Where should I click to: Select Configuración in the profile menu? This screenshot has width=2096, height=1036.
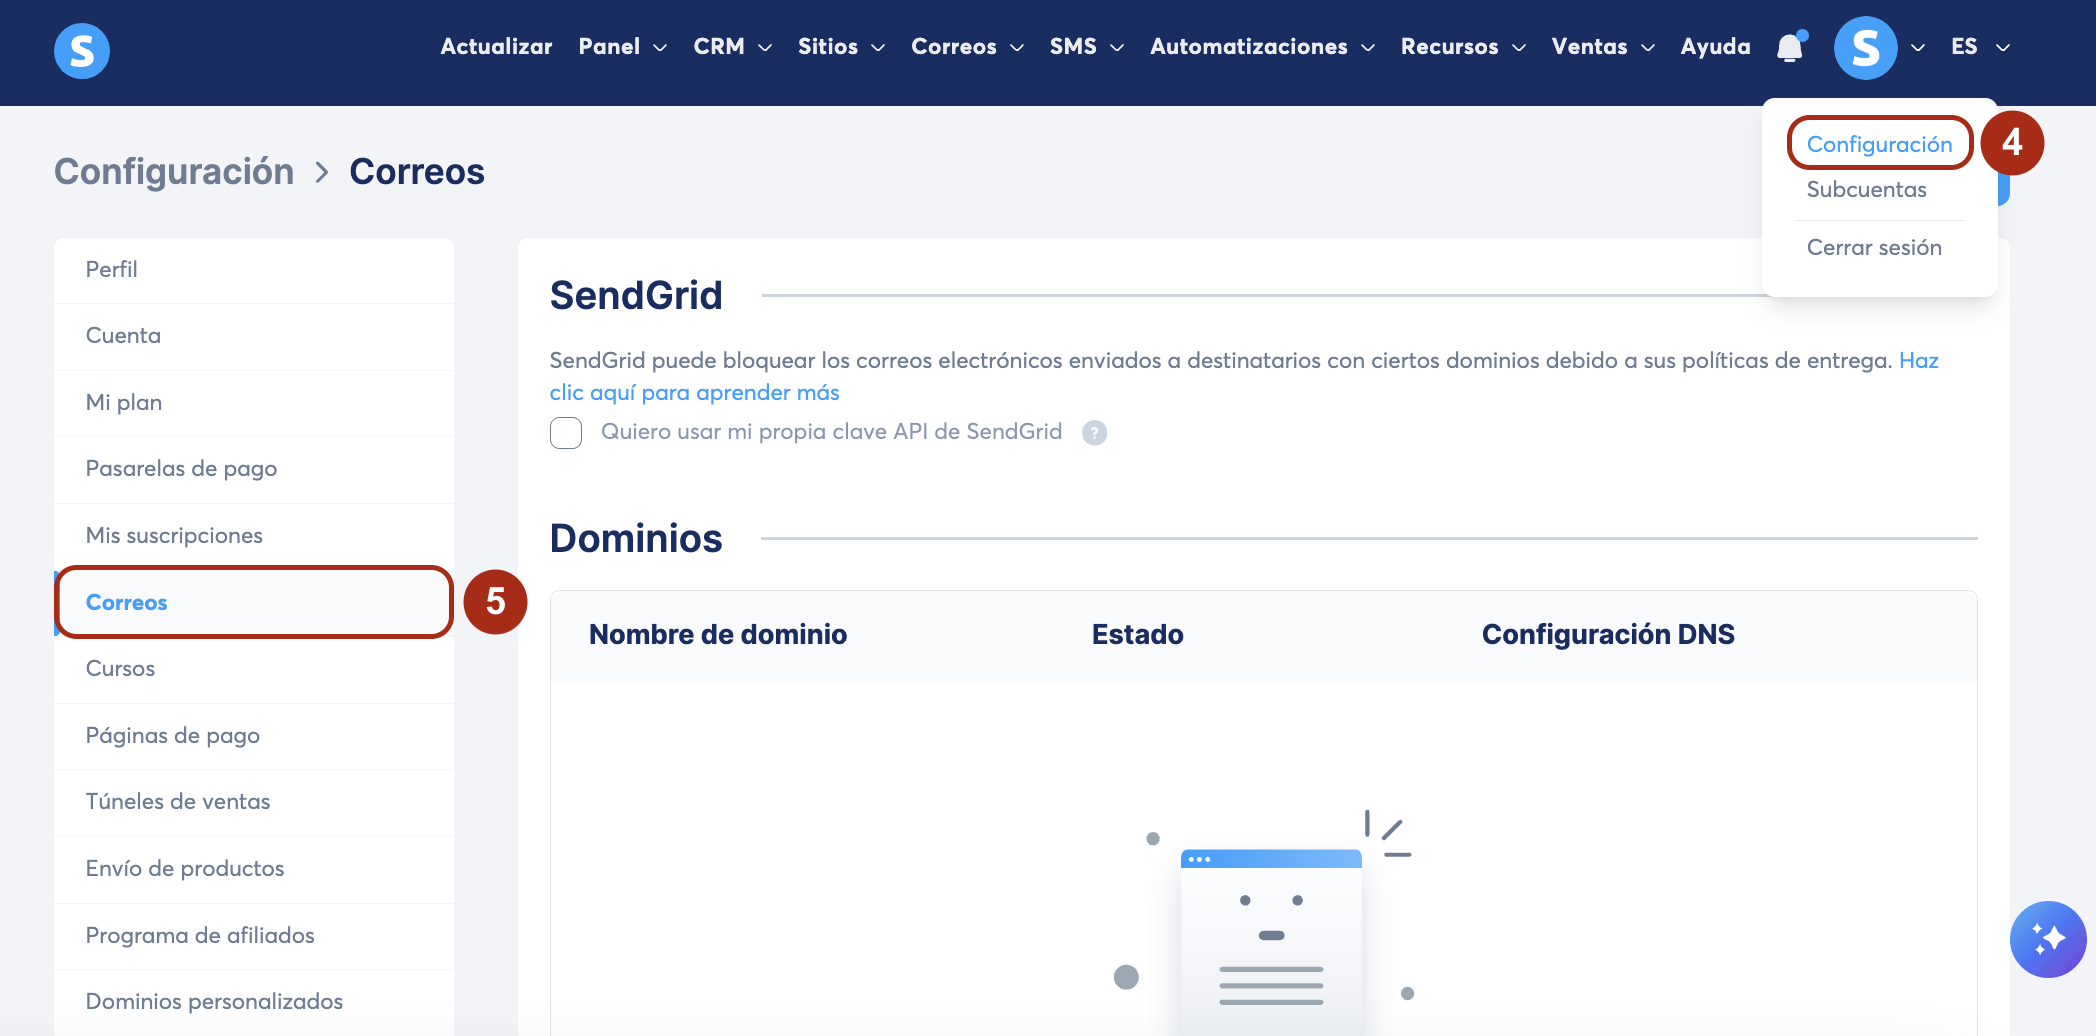[1879, 144]
